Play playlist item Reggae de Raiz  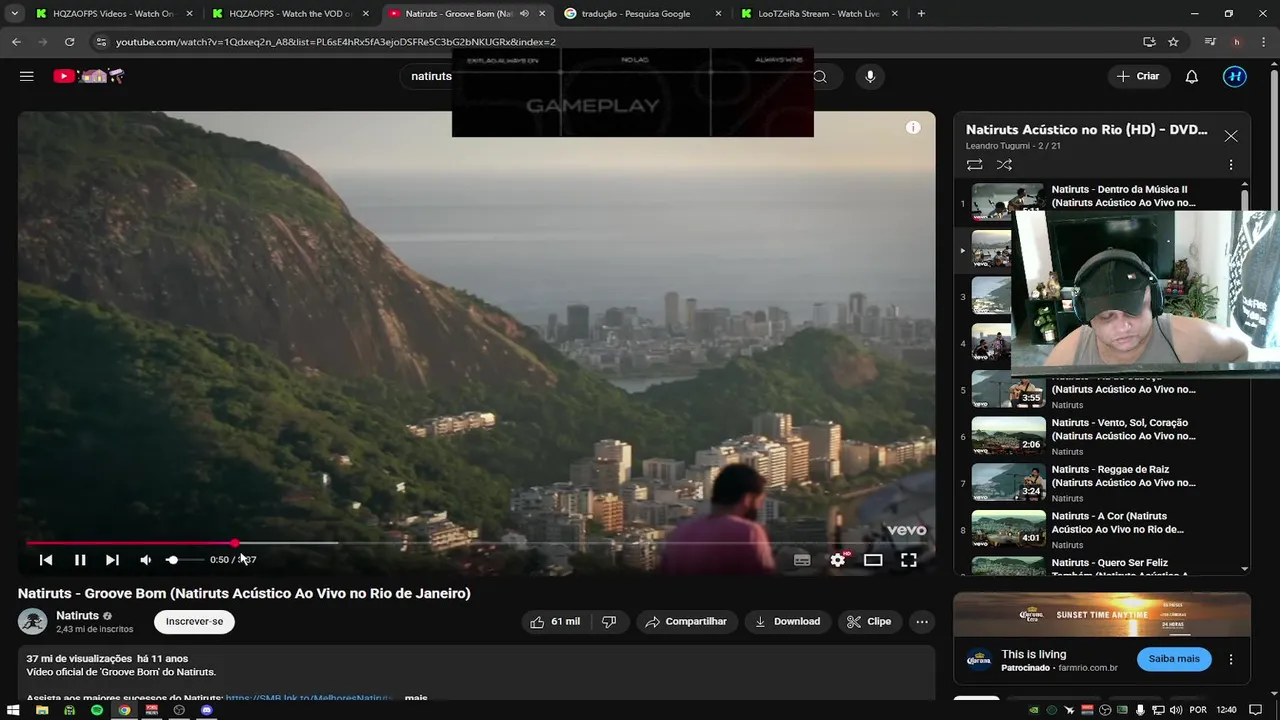(1098, 483)
